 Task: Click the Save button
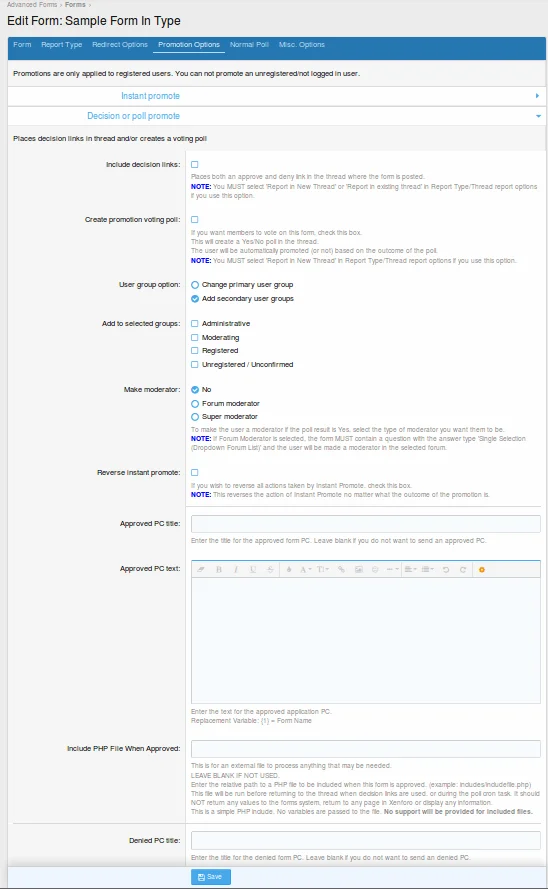210,877
